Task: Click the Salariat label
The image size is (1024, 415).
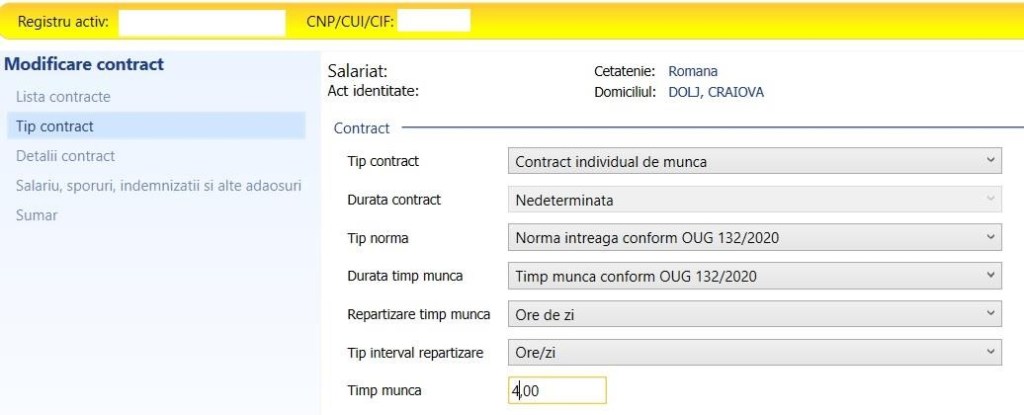Action: (357, 71)
